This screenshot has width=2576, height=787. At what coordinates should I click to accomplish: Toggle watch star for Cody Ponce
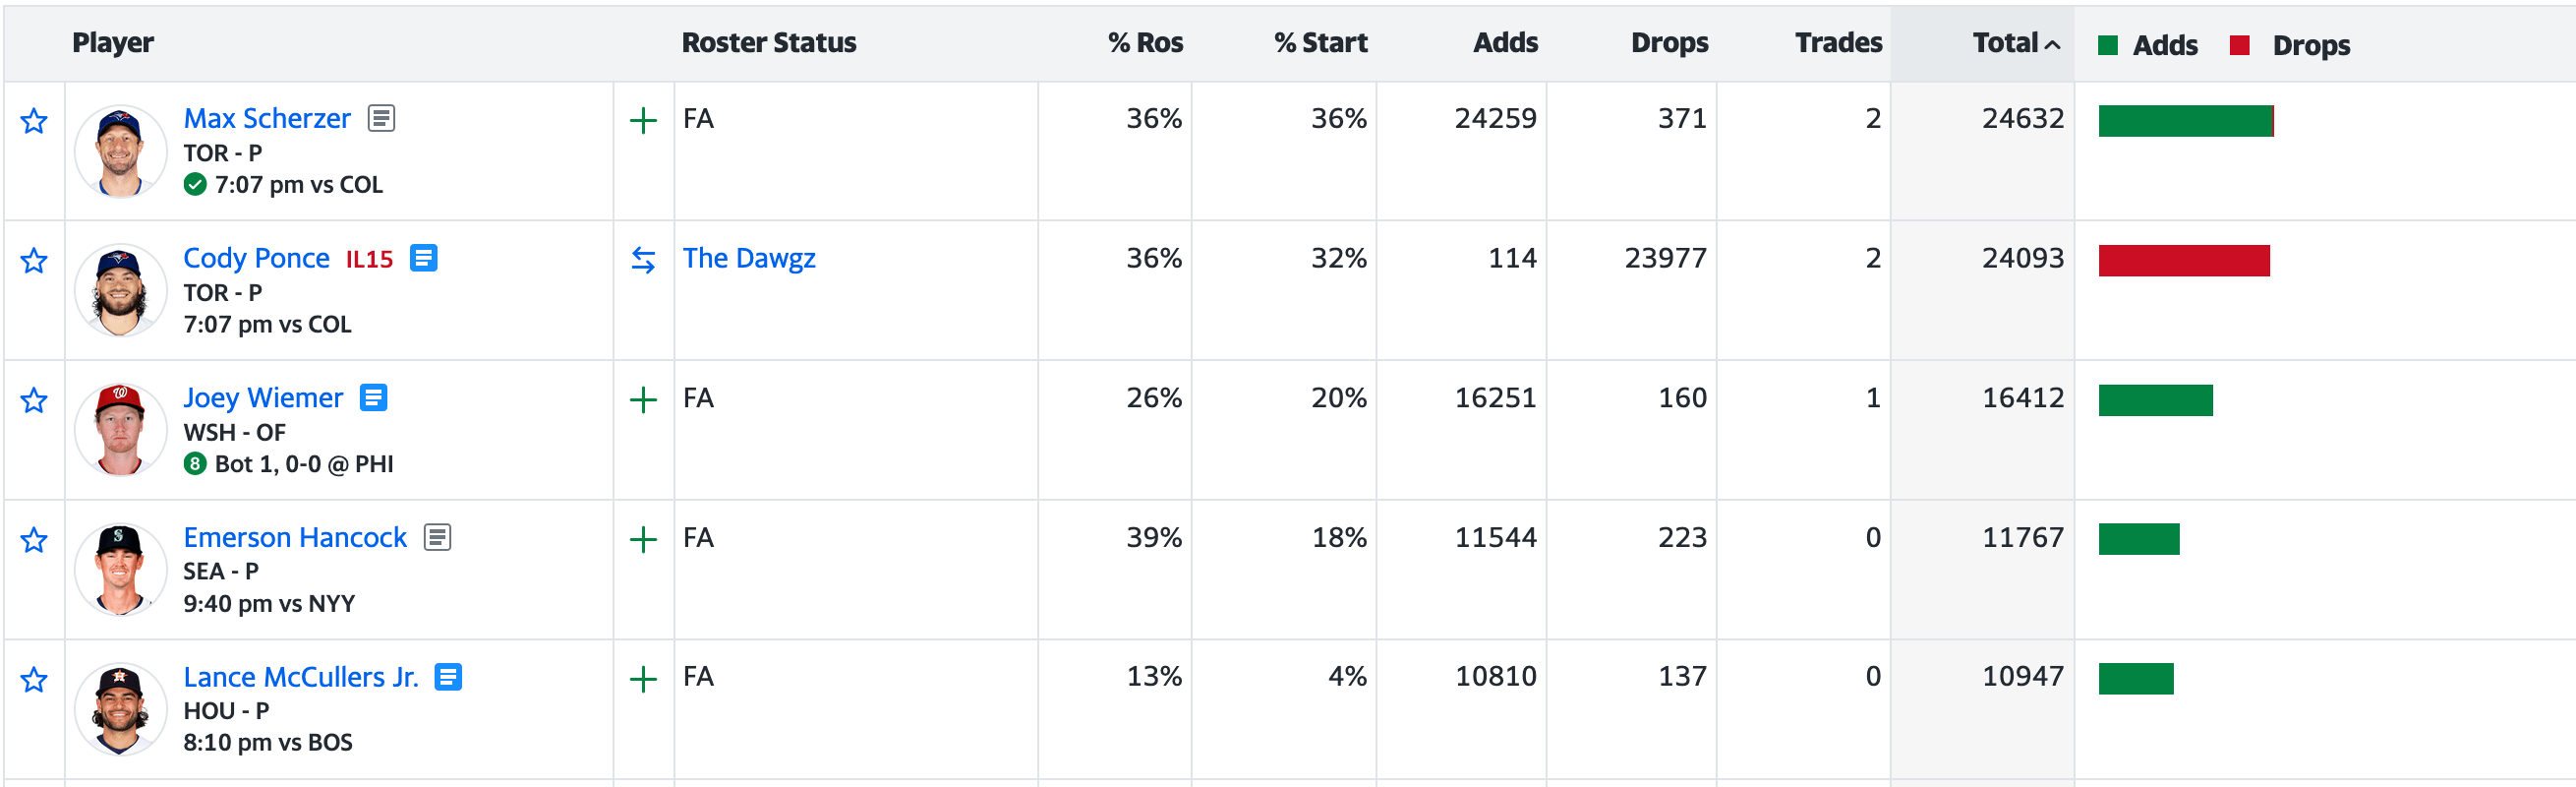click(34, 260)
